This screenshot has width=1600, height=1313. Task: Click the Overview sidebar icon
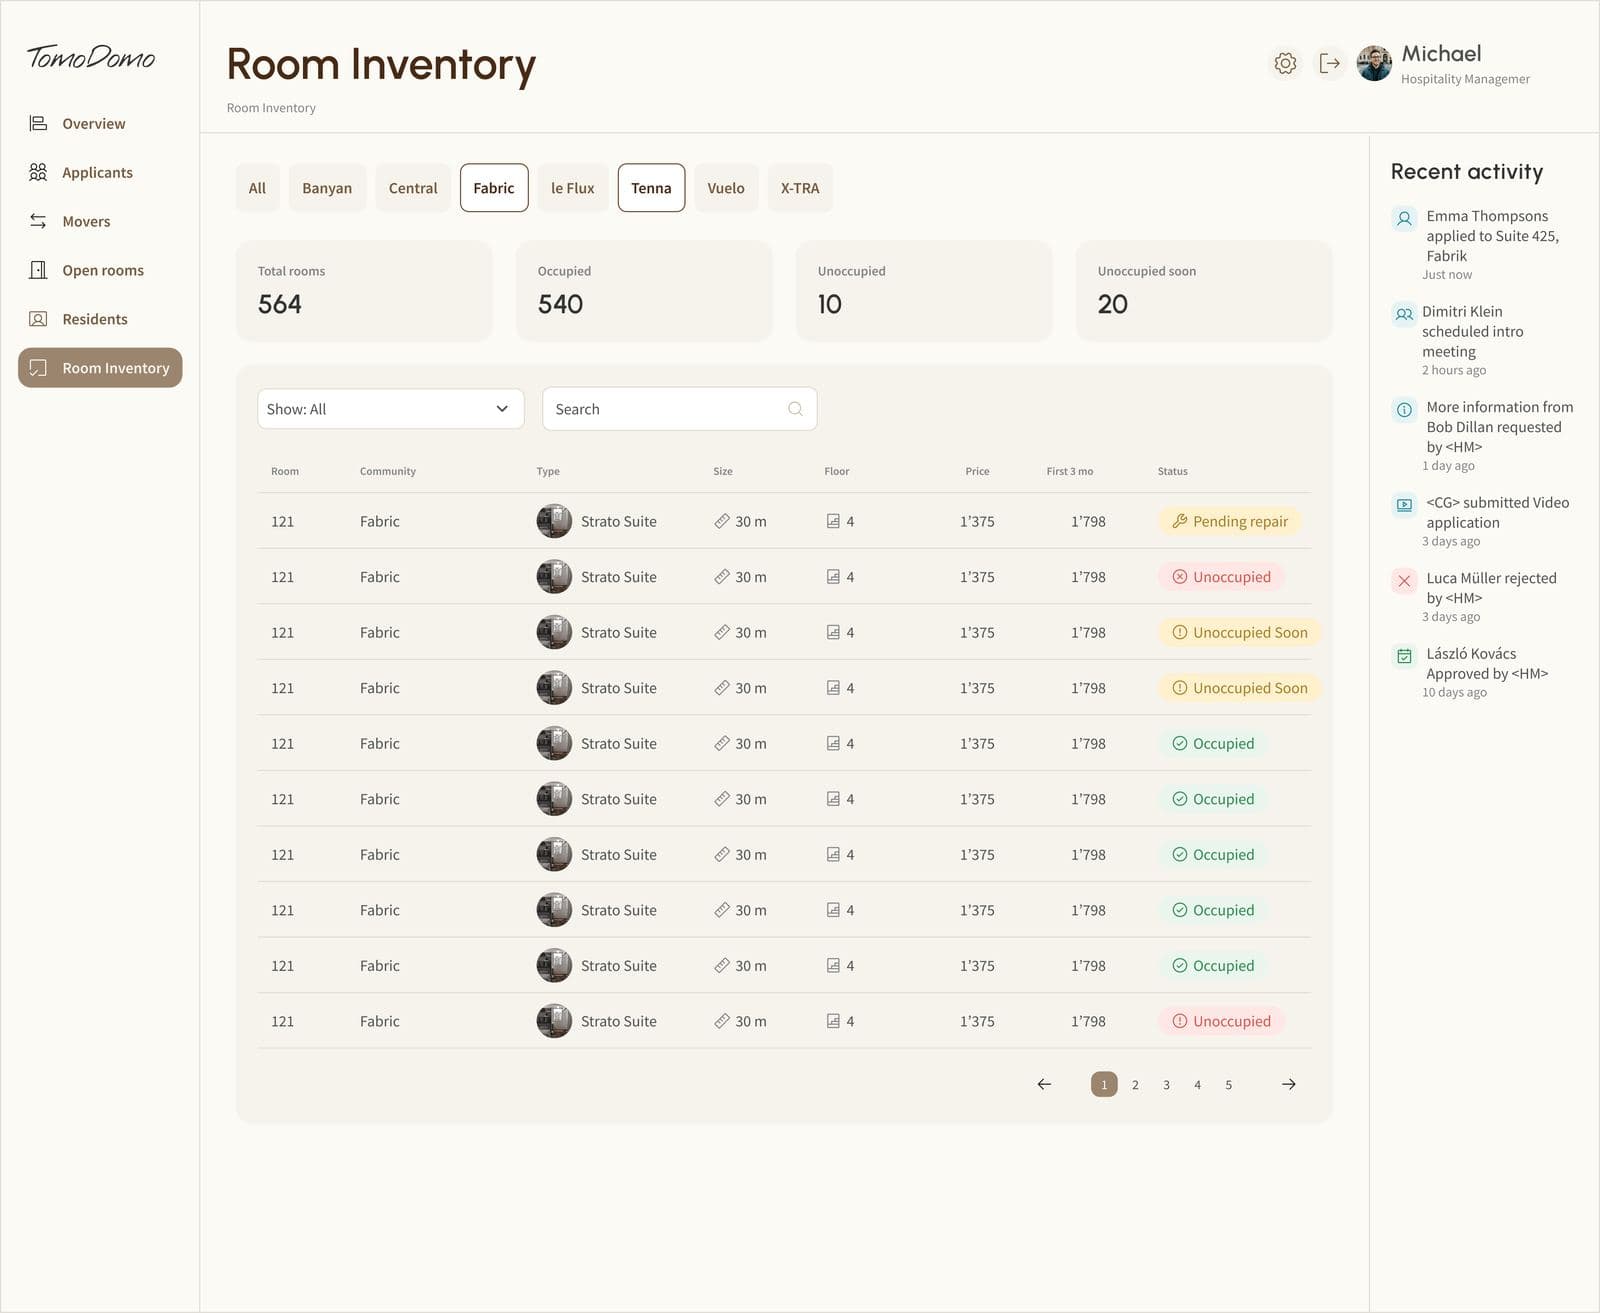coord(38,123)
